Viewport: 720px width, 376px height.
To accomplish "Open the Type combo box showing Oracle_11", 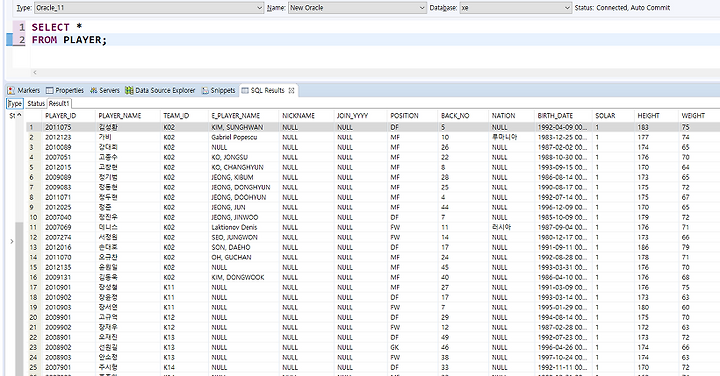I will 149,8.
